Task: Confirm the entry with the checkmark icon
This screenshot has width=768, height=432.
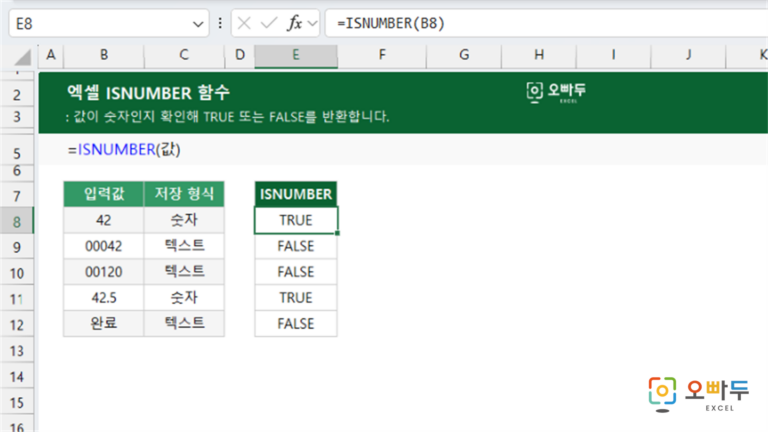Action: [x=268, y=23]
